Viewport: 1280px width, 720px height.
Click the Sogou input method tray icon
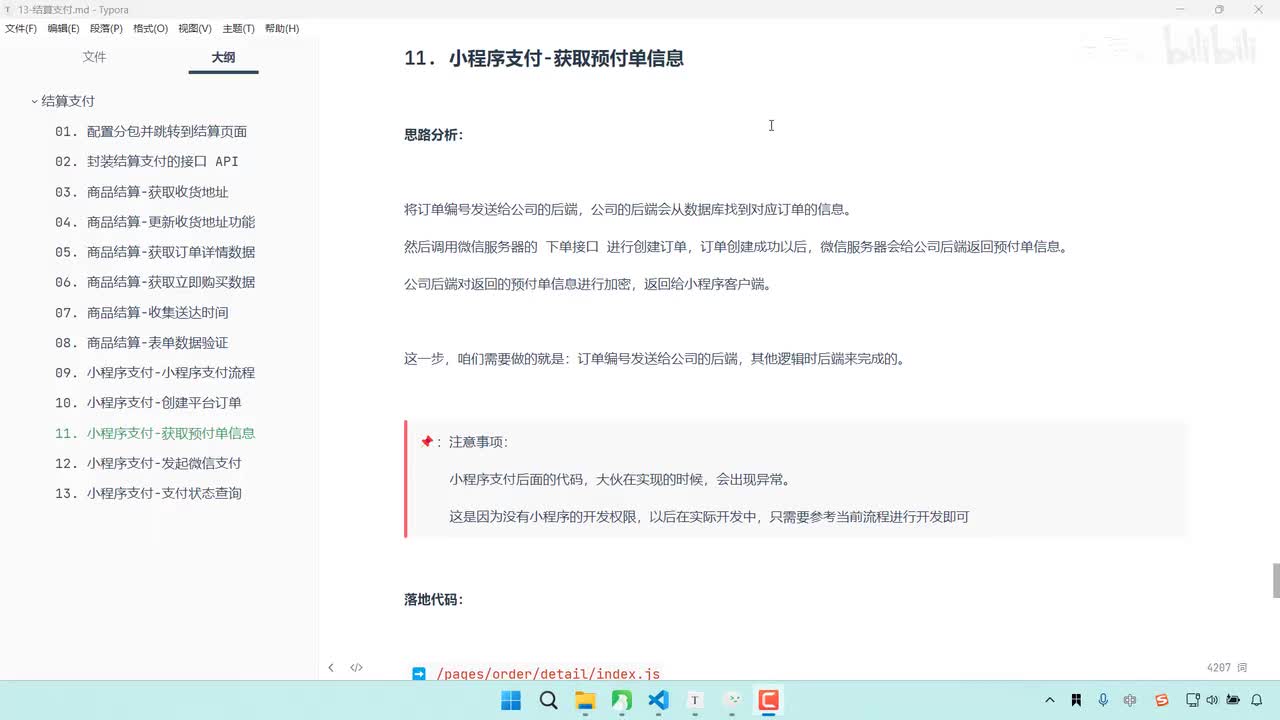1161,700
